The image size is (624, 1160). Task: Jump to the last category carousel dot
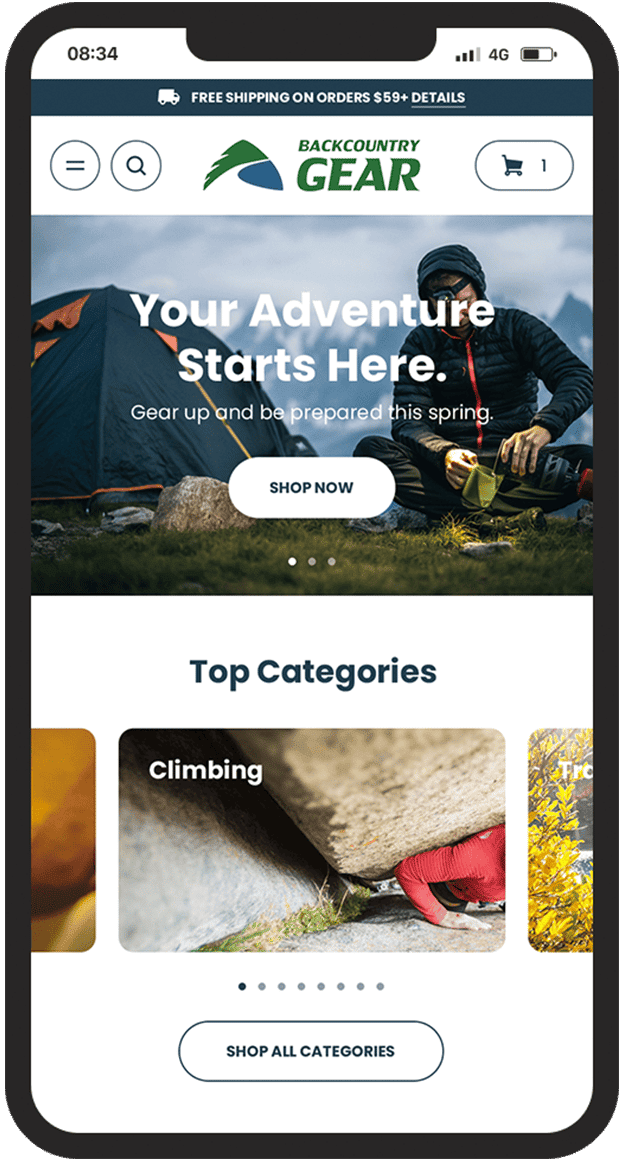(380, 986)
